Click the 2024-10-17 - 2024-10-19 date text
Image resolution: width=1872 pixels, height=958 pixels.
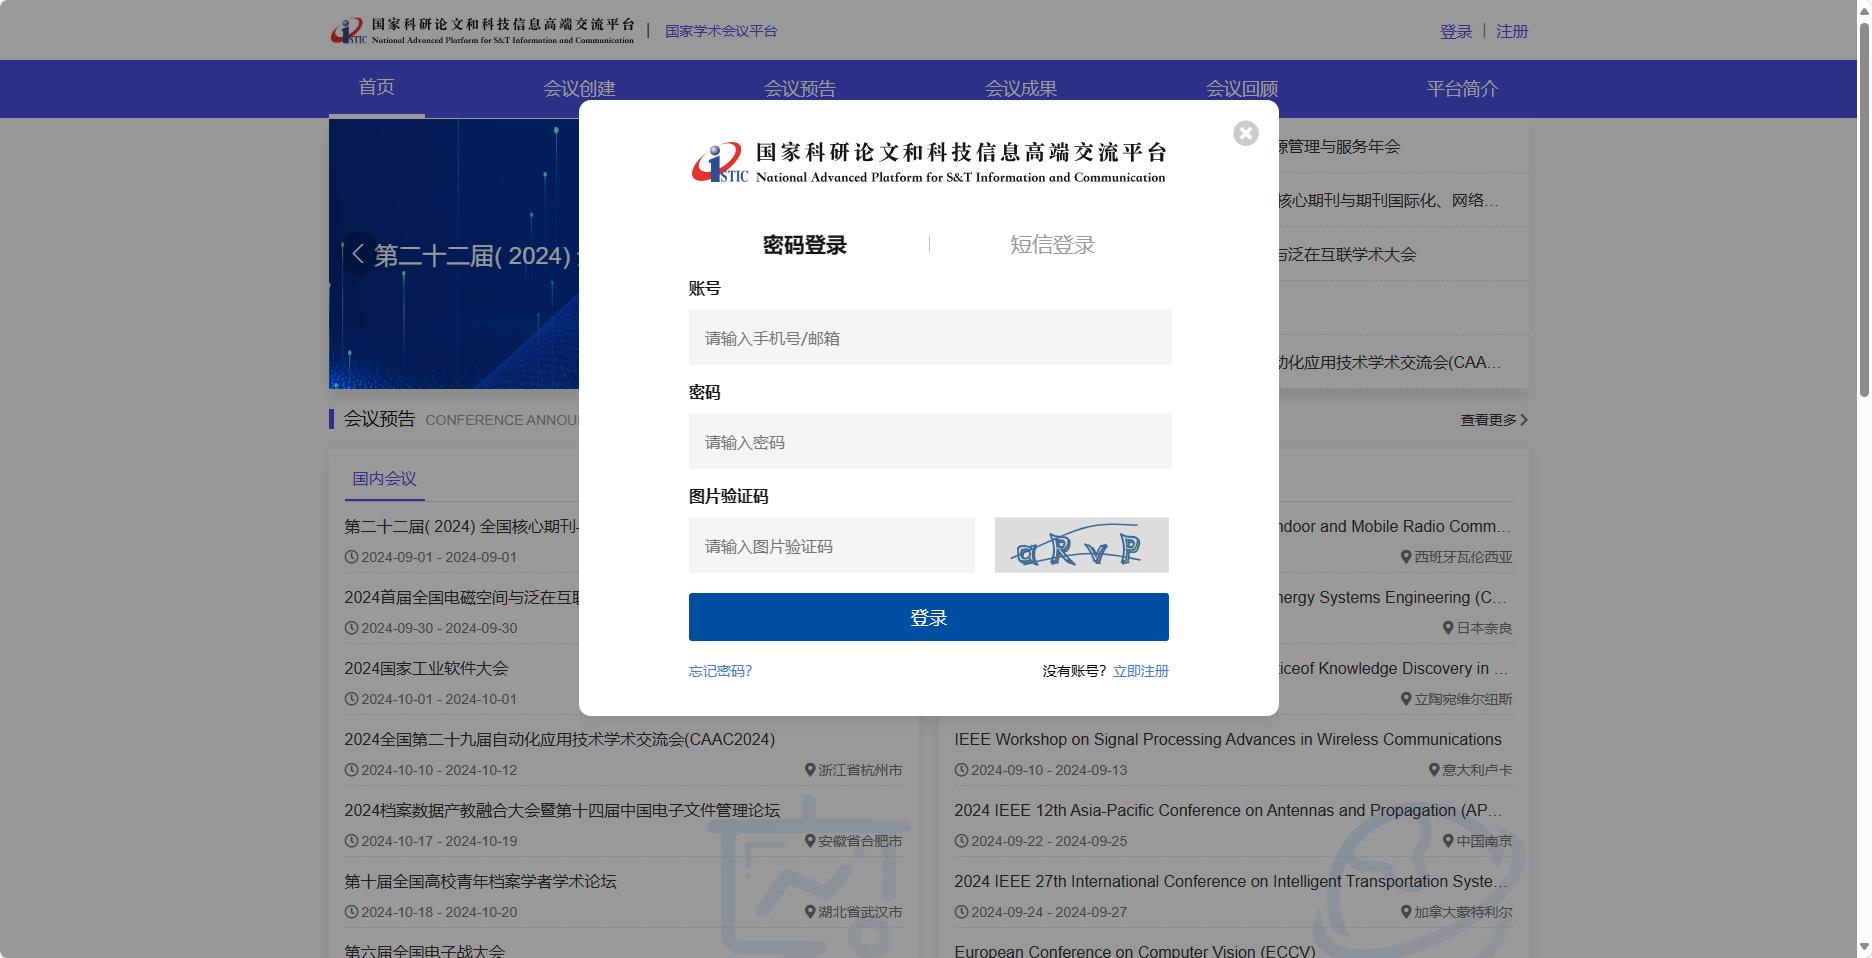pyautogui.click(x=439, y=841)
